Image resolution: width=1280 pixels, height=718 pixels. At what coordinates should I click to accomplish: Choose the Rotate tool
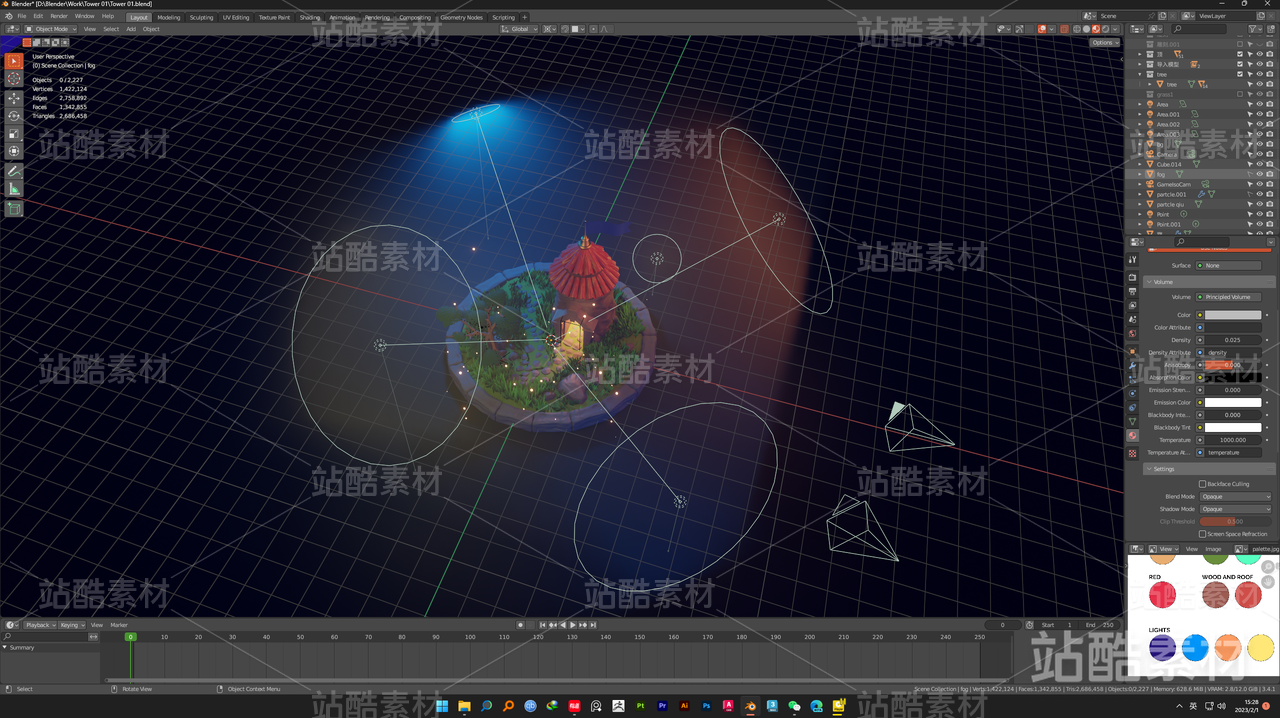click(x=14, y=116)
